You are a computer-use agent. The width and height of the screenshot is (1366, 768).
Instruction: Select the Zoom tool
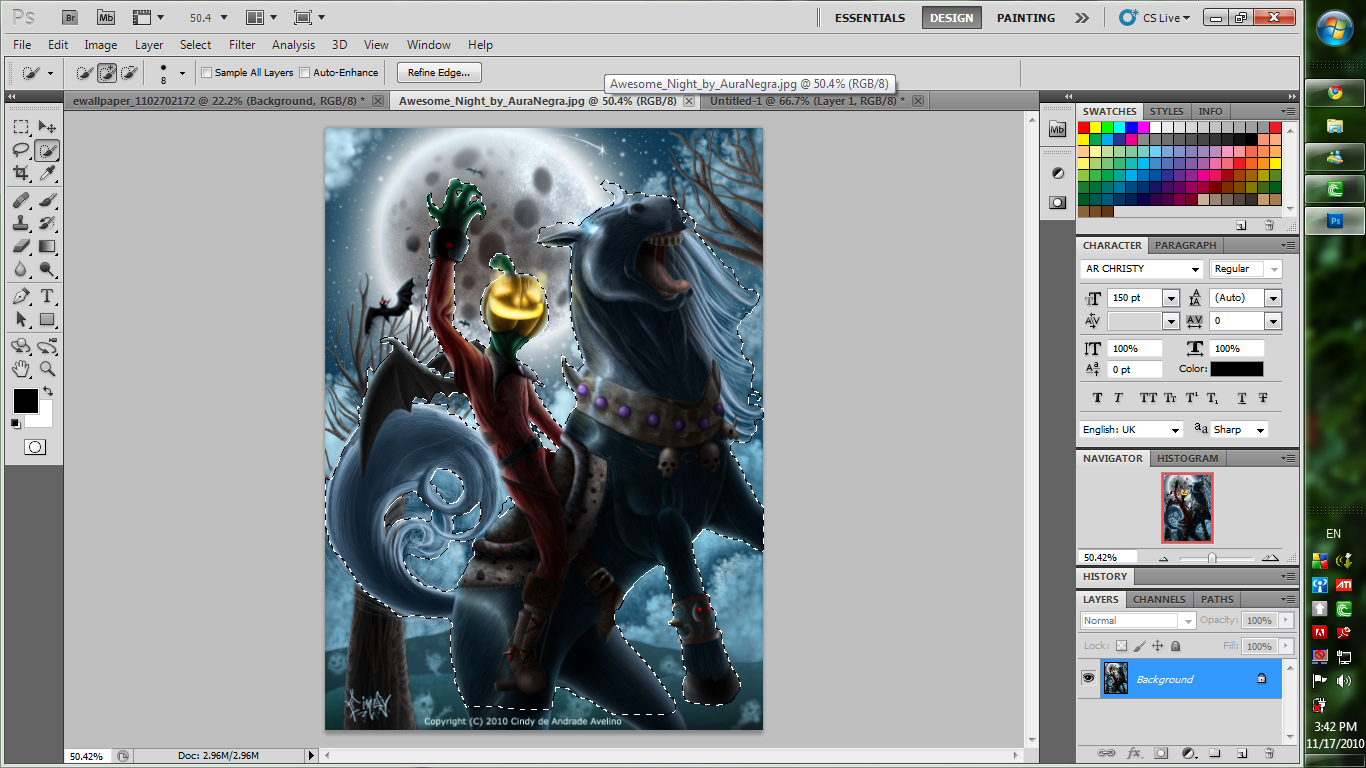(x=47, y=369)
